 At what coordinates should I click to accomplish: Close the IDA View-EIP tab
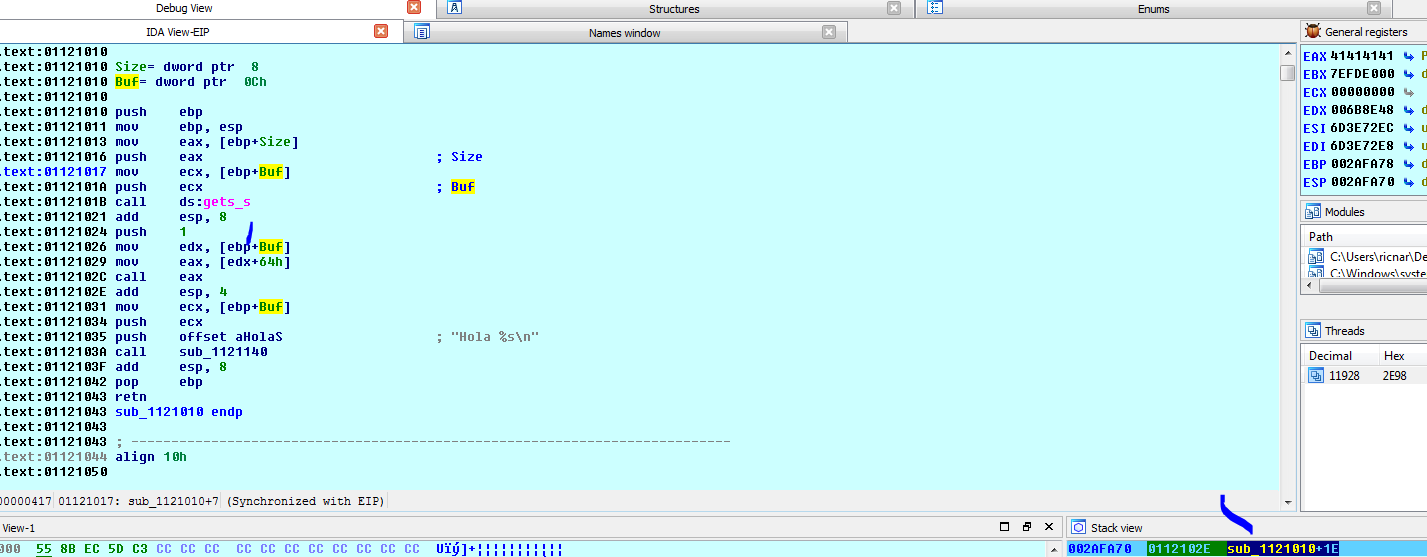tap(381, 32)
